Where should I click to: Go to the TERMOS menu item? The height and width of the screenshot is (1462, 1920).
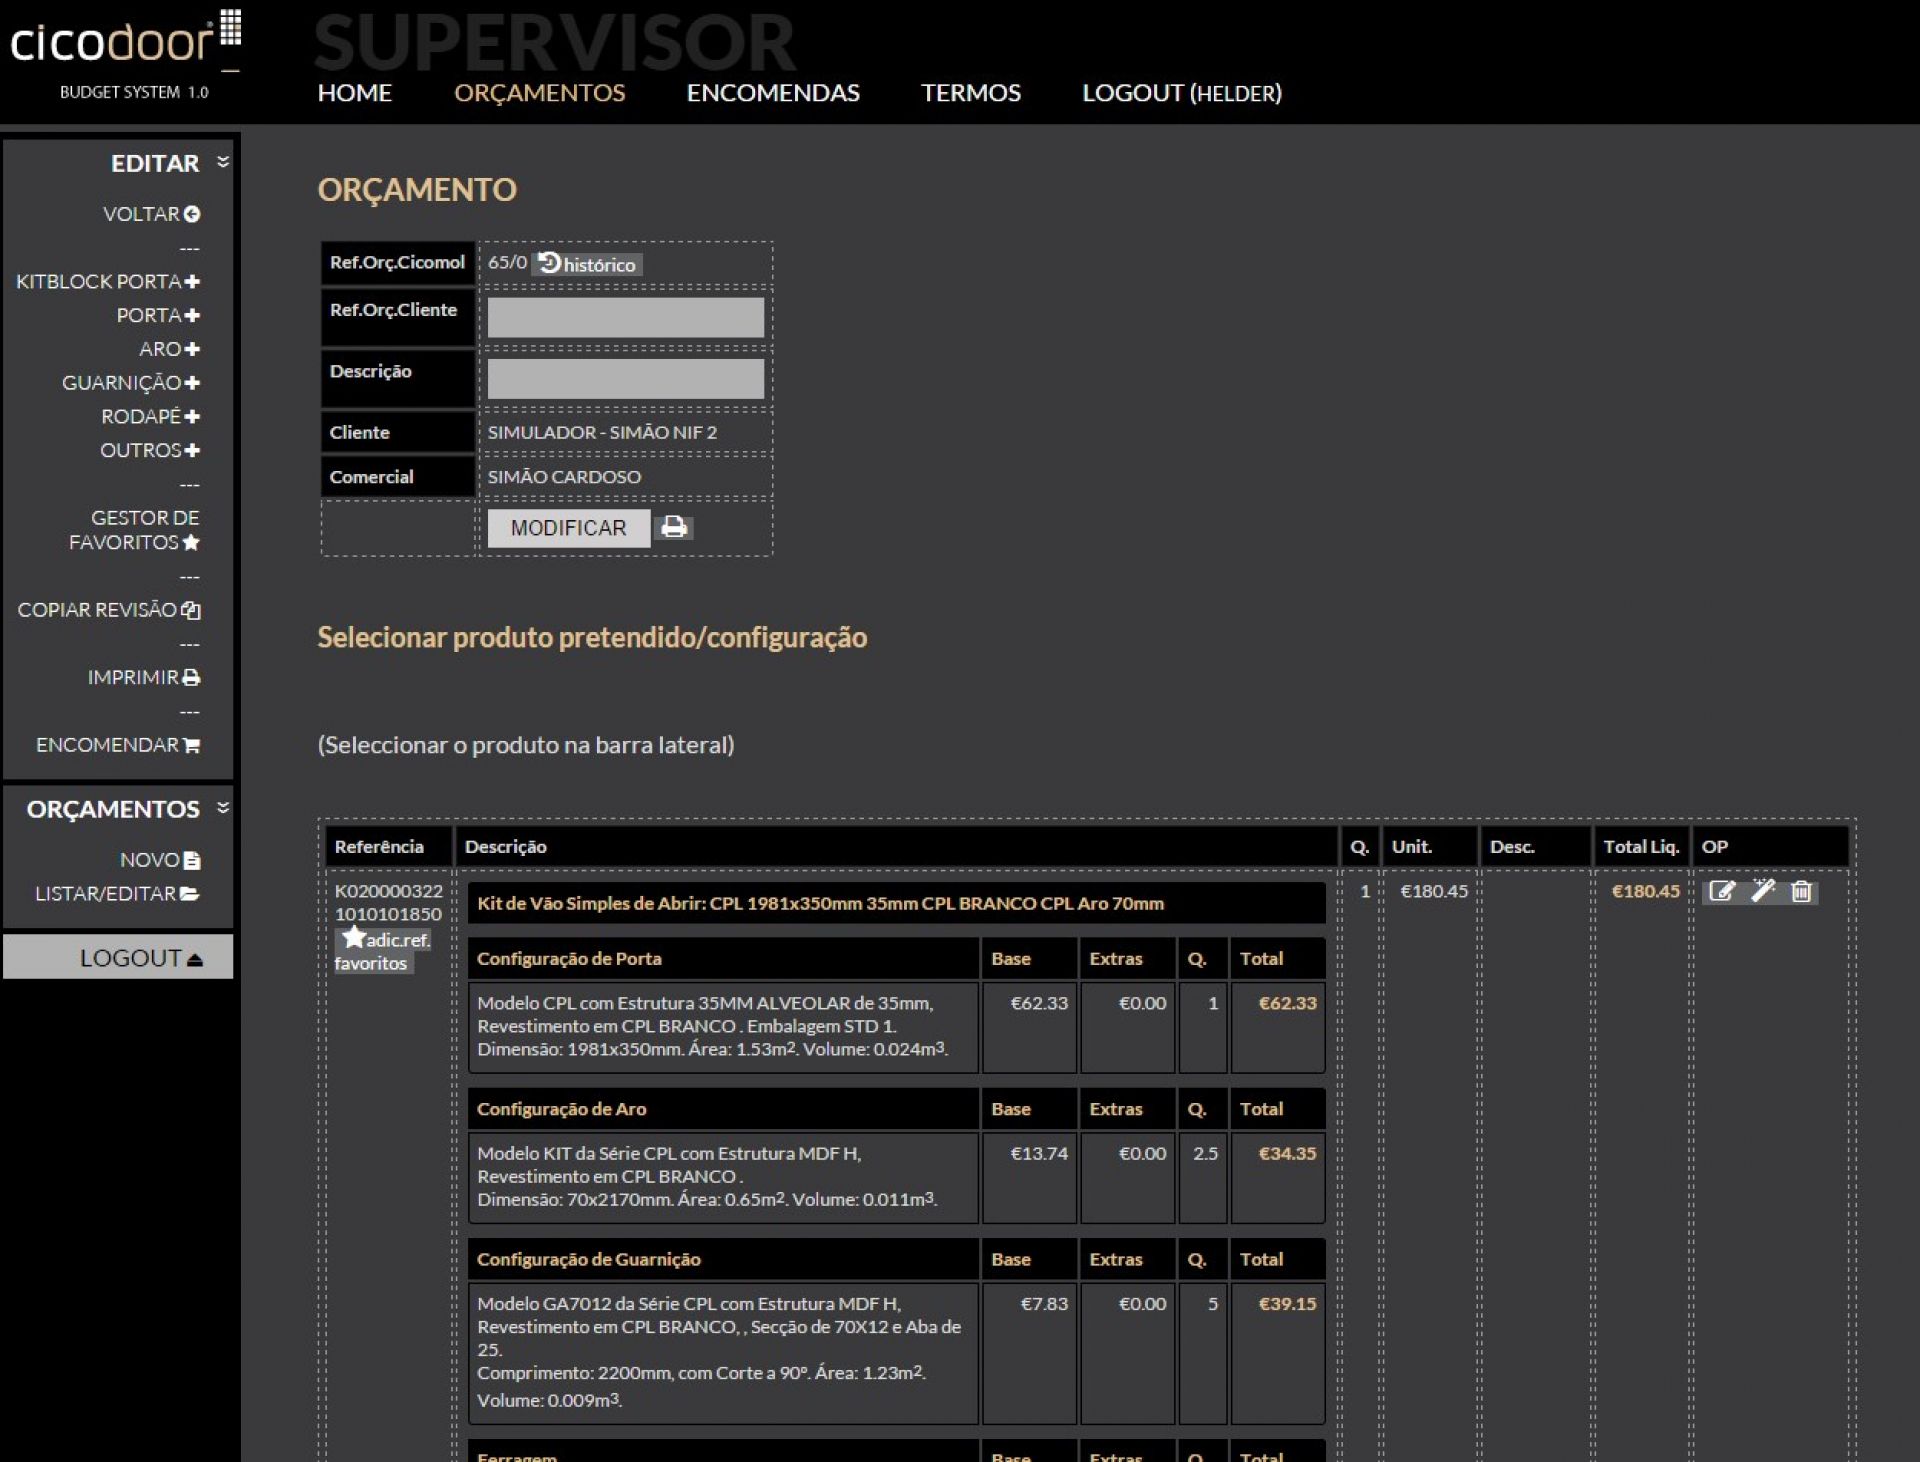[970, 93]
